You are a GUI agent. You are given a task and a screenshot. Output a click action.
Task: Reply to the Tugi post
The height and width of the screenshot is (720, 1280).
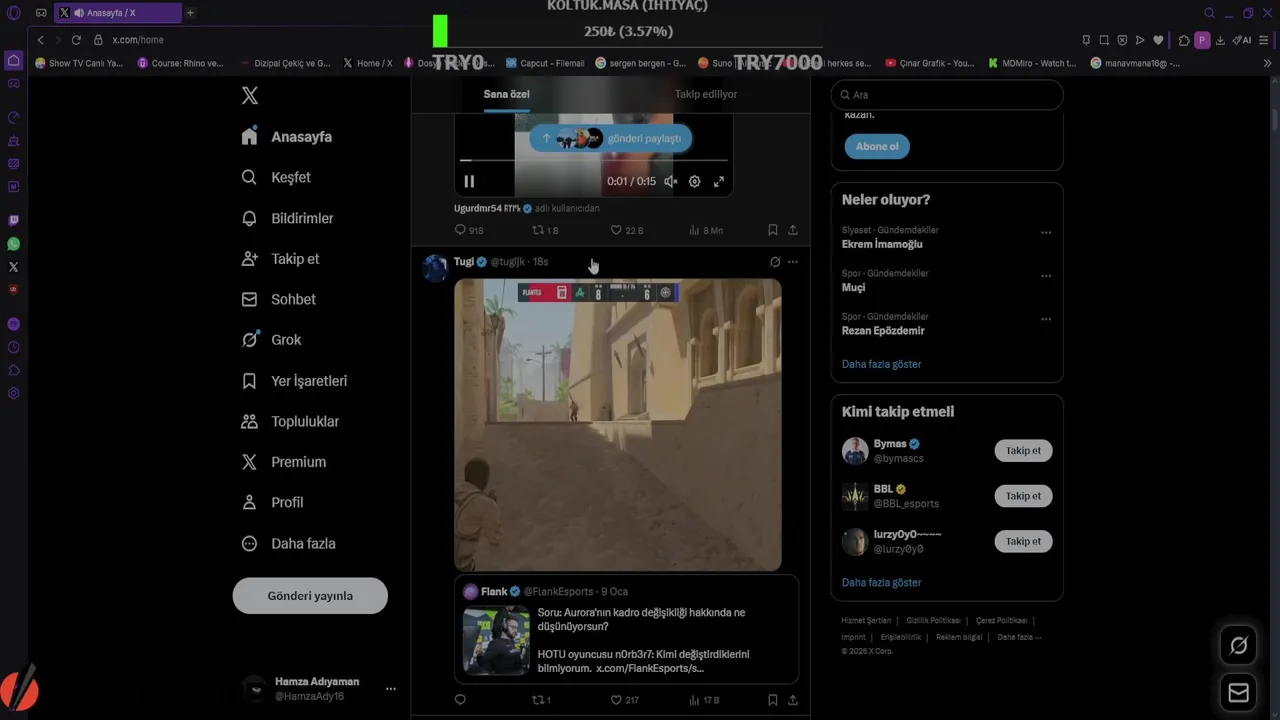point(461,700)
